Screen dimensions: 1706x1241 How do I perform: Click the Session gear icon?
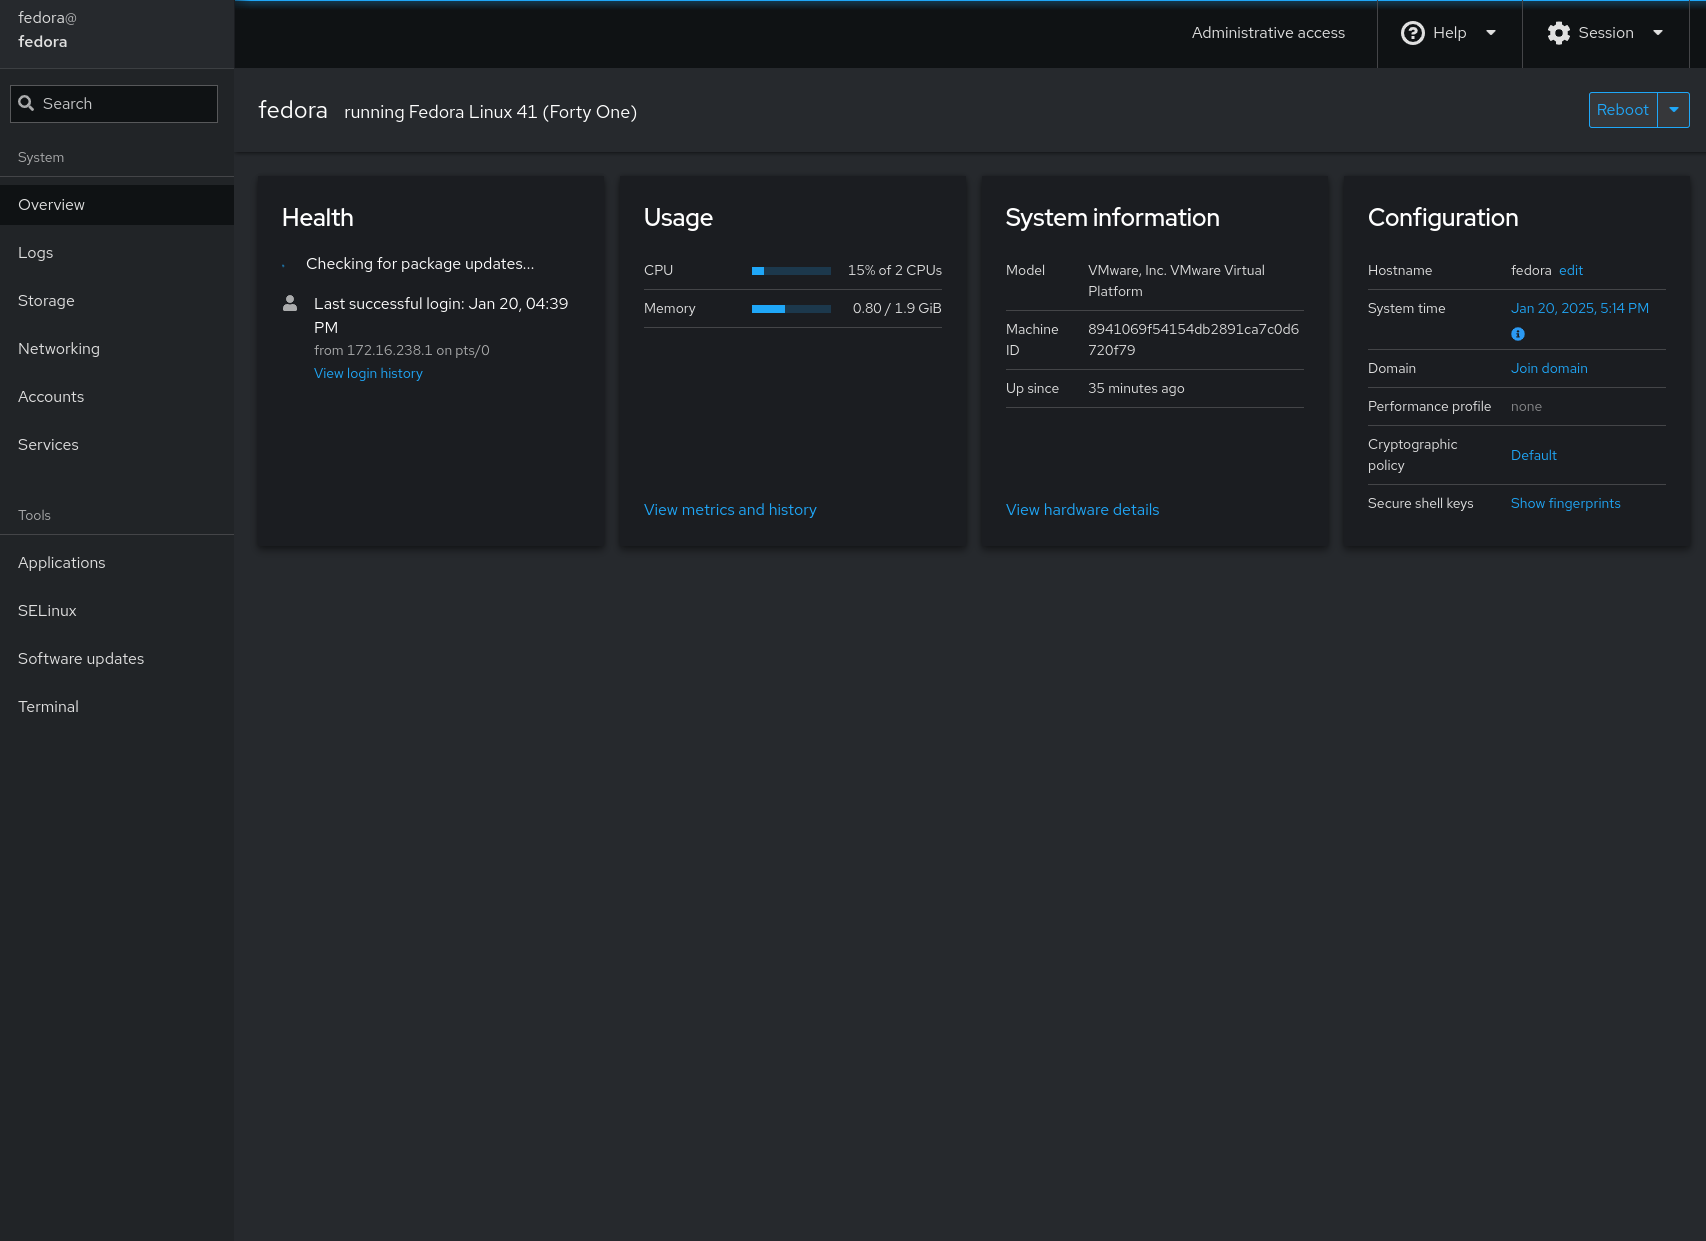coord(1558,33)
